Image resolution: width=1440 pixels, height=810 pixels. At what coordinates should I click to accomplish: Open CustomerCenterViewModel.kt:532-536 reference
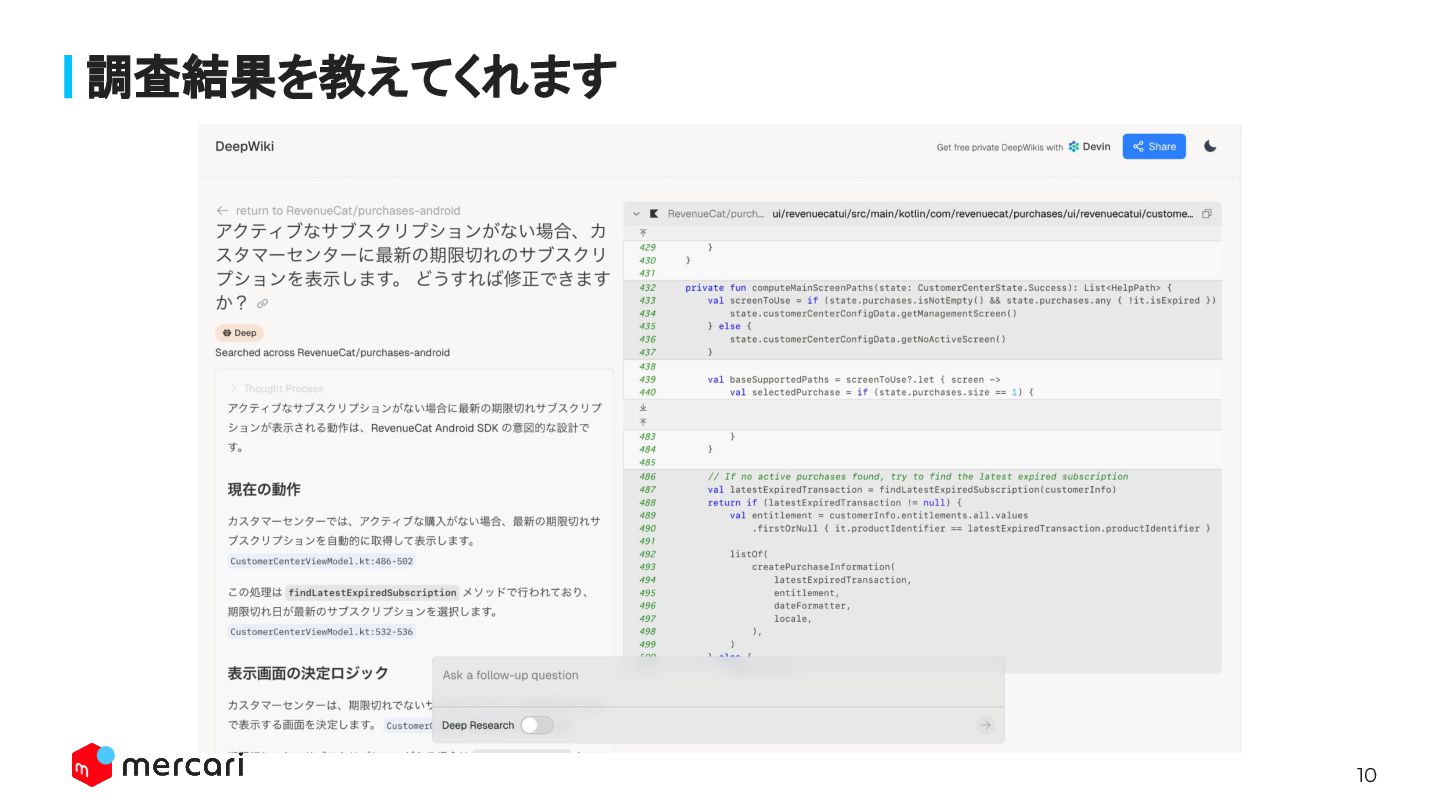pyautogui.click(x=321, y=632)
